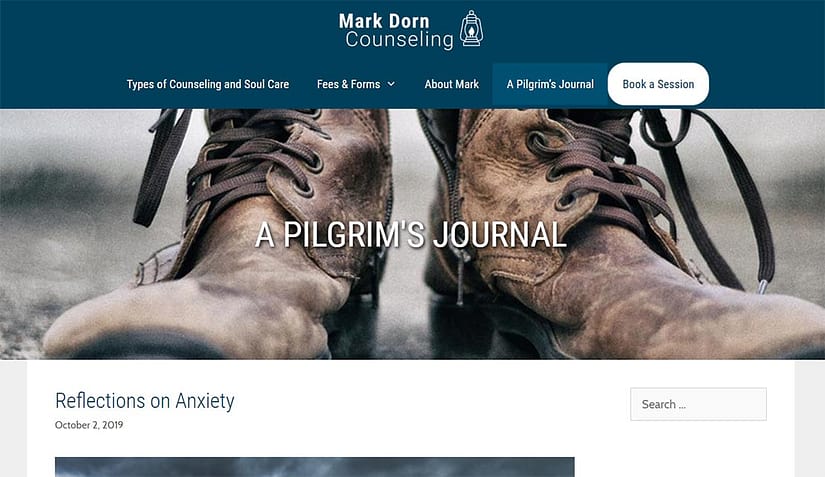Click the A PILGRIM'S JOURNAL hero heading
Screen dimensions: 825x477
(x=411, y=235)
